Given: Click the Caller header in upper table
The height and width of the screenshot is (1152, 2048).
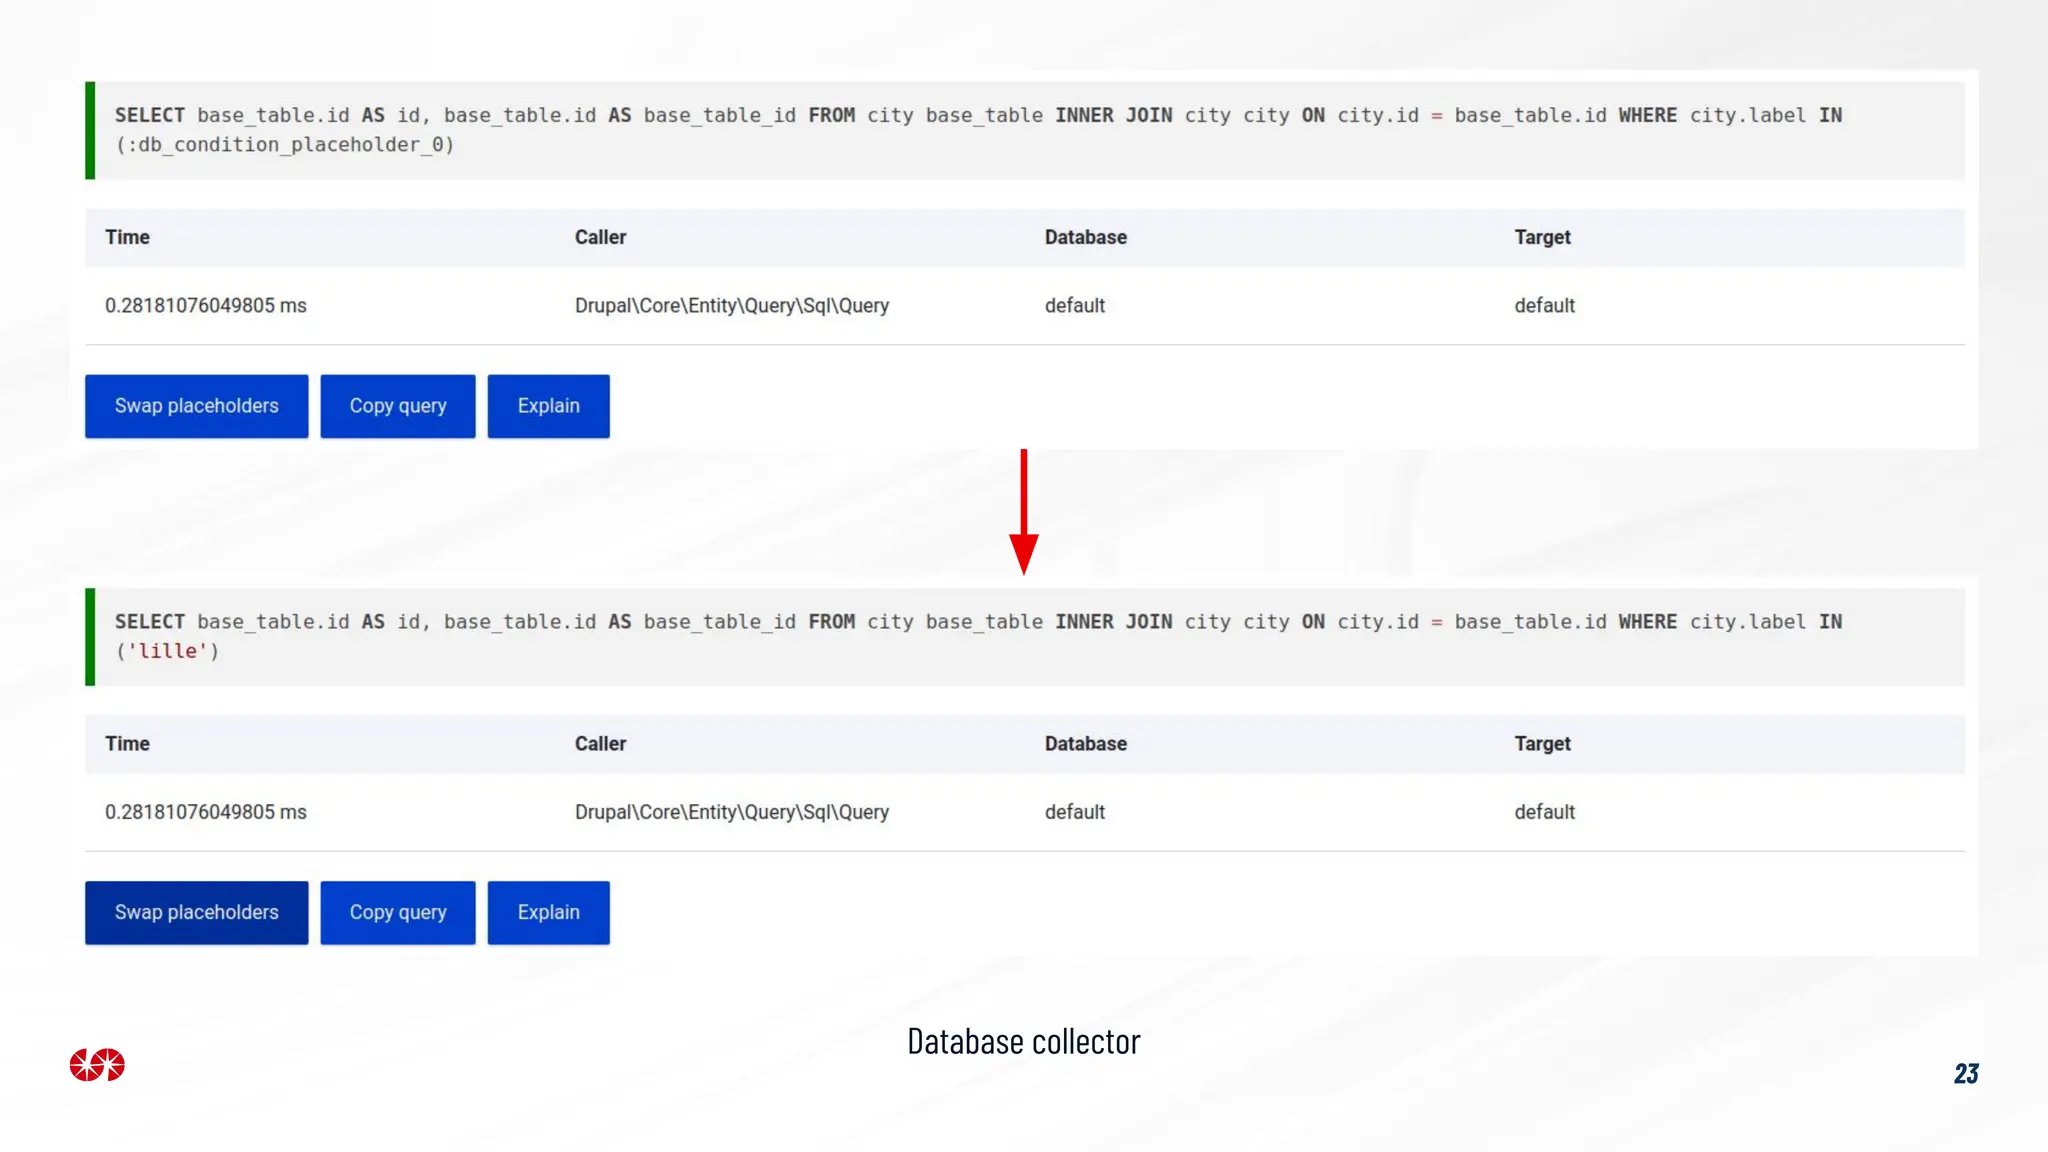Looking at the screenshot, I should [600, 237].
